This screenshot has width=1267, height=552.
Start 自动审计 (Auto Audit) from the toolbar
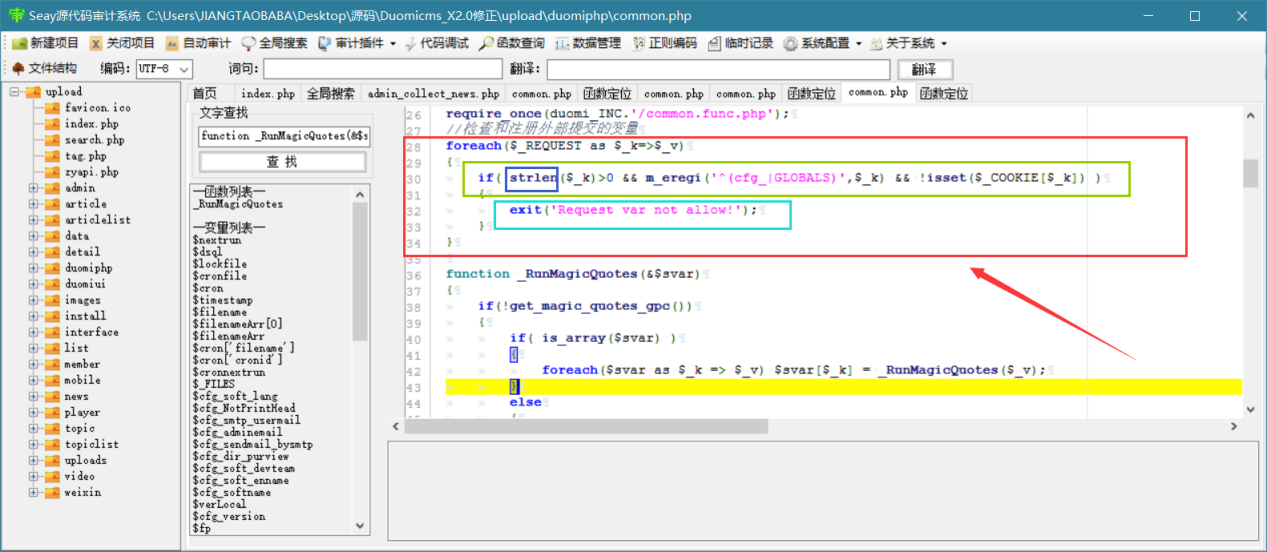[x=198, y=43]
